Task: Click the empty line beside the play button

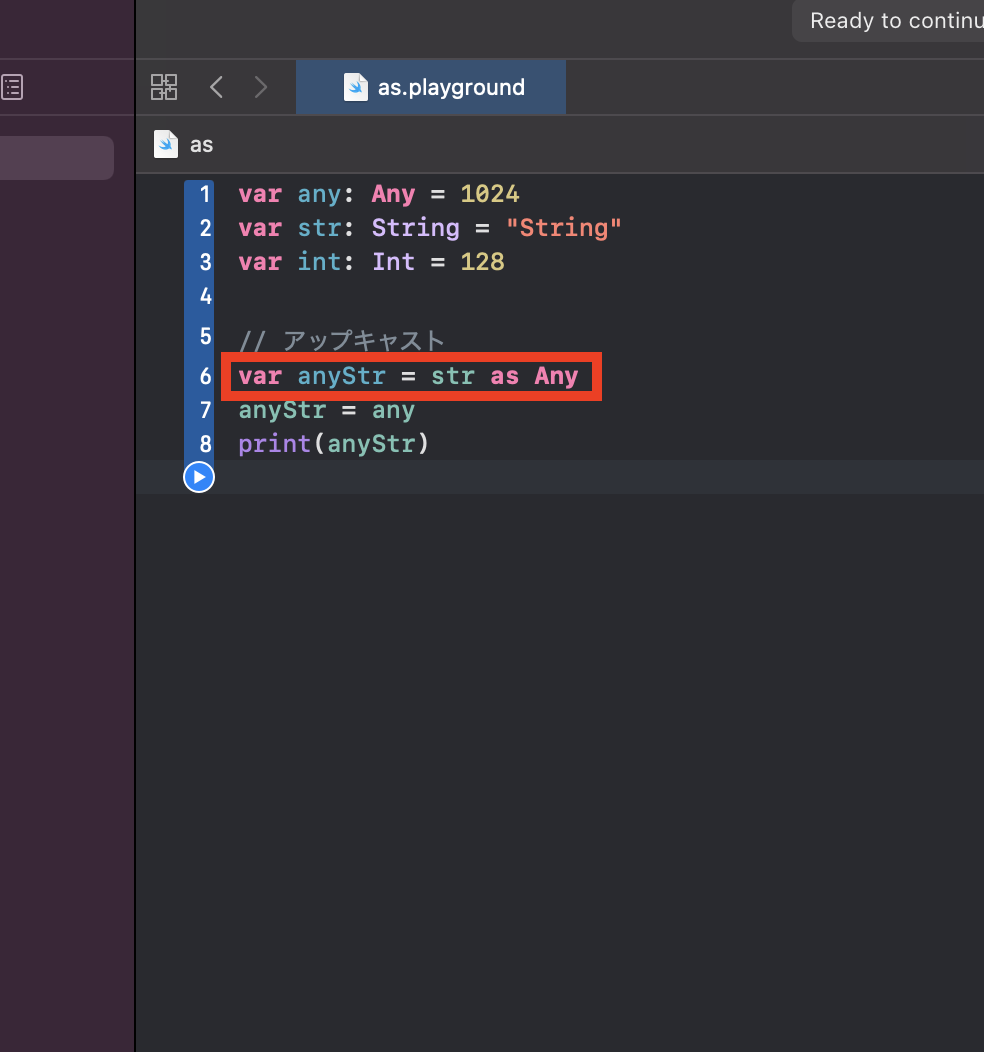Action: click(x=599, y=477)
